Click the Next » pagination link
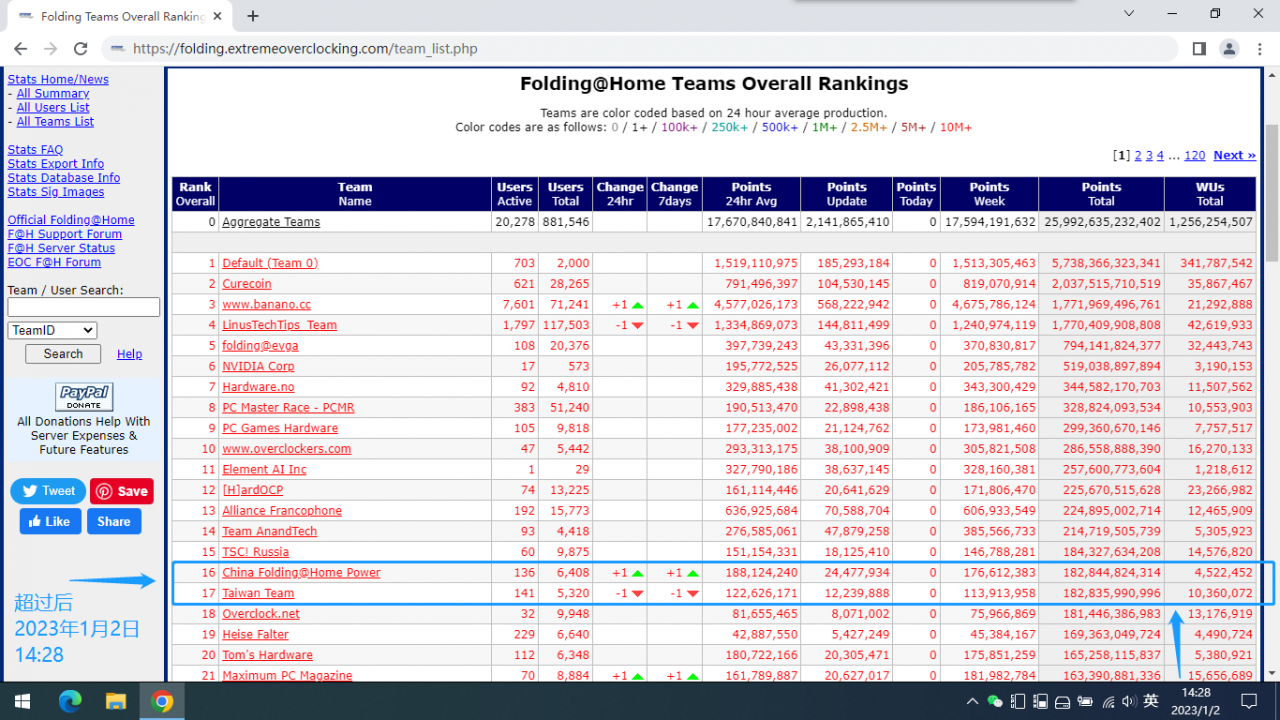This screenshot has width=1280, height=720. point(1234,156)
